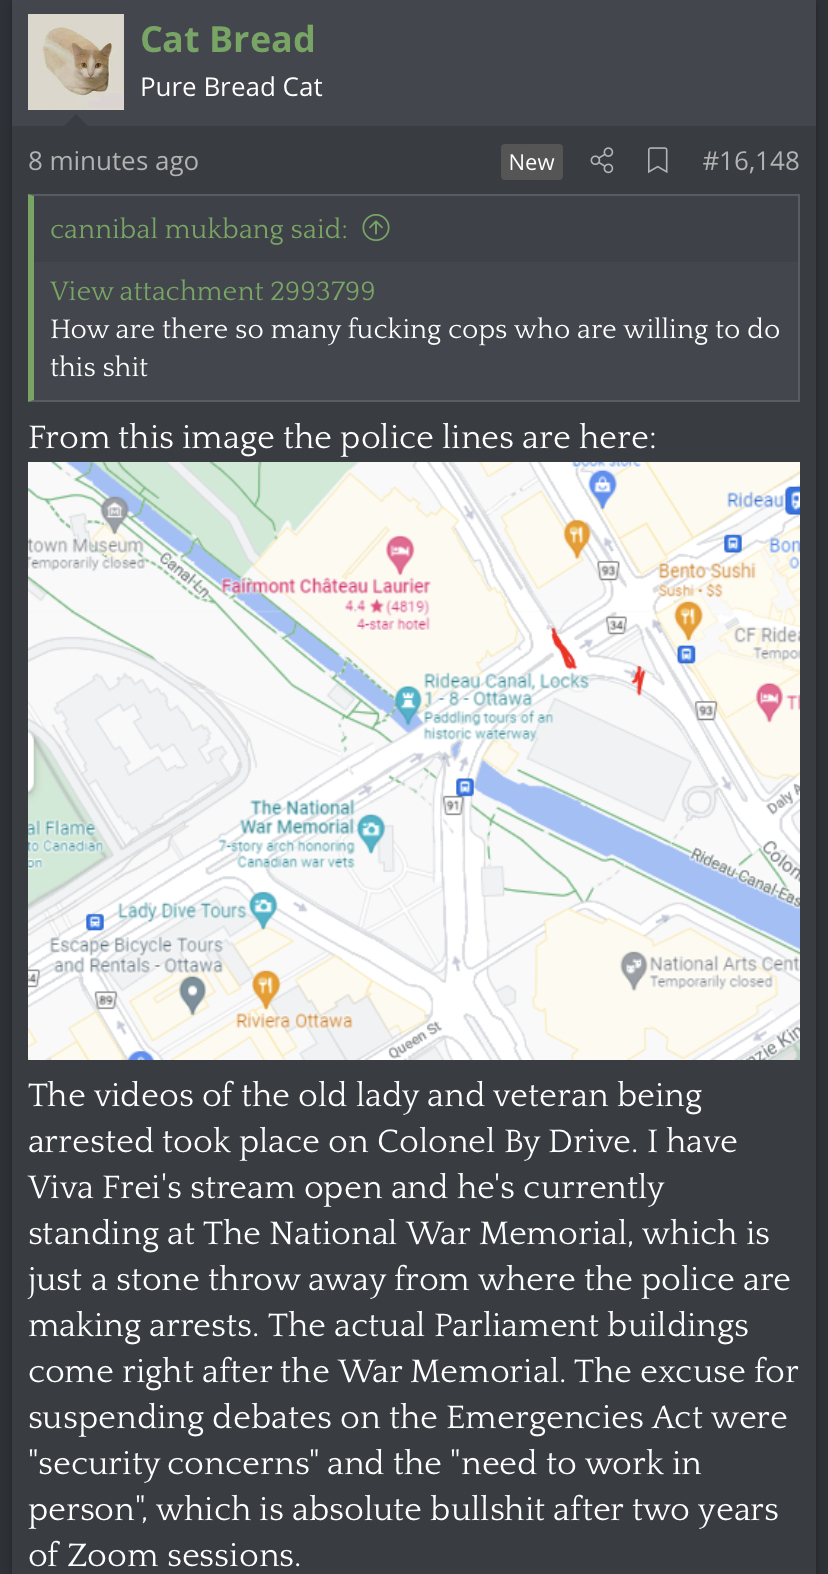
Task: Bookmark this post with the bookmark icon
Action: (x=657, y=161)
